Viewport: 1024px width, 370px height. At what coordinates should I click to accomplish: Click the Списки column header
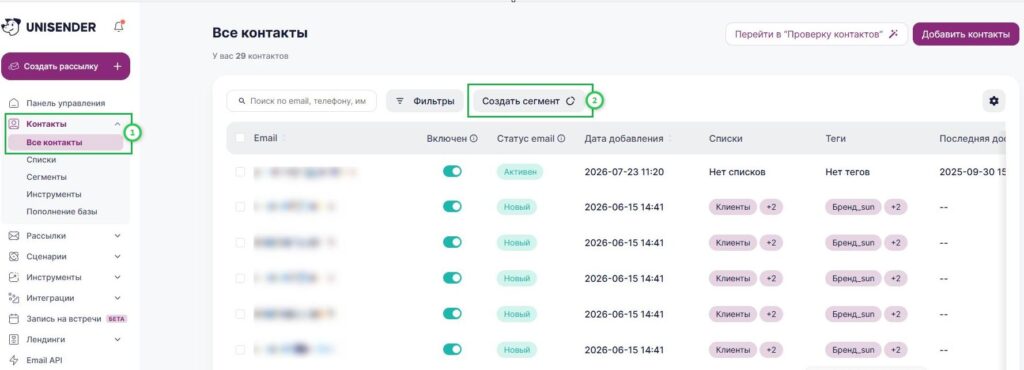pos(725,138)
